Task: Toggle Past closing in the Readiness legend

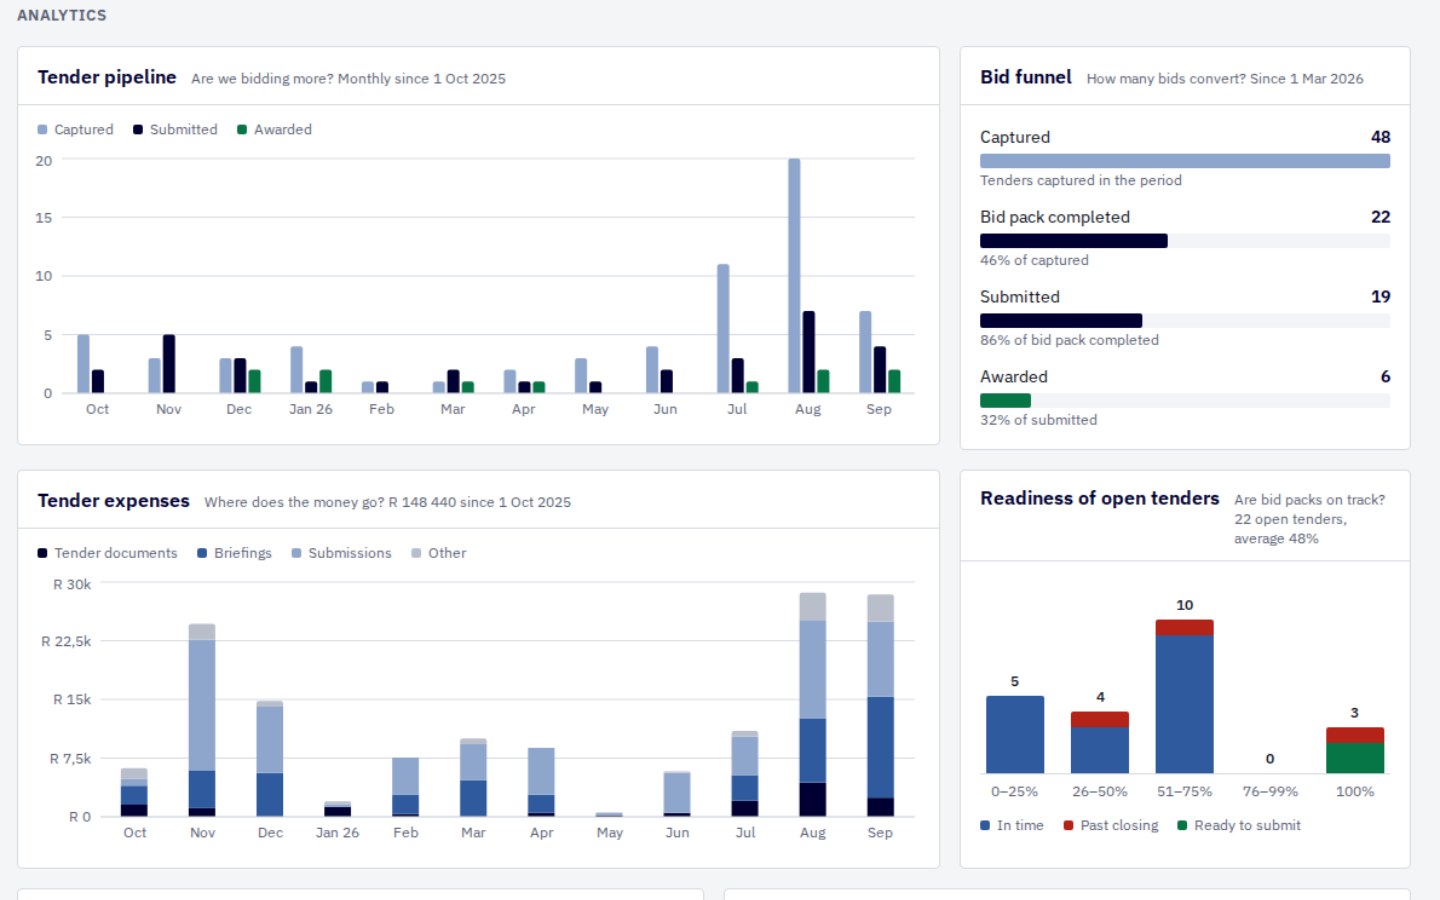Action: [x=1110, y=825]
